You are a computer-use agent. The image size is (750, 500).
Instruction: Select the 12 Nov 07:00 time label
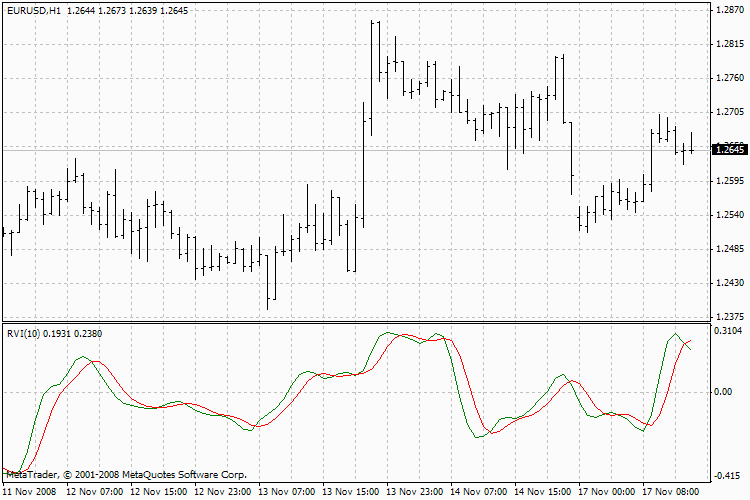(95, 491)
